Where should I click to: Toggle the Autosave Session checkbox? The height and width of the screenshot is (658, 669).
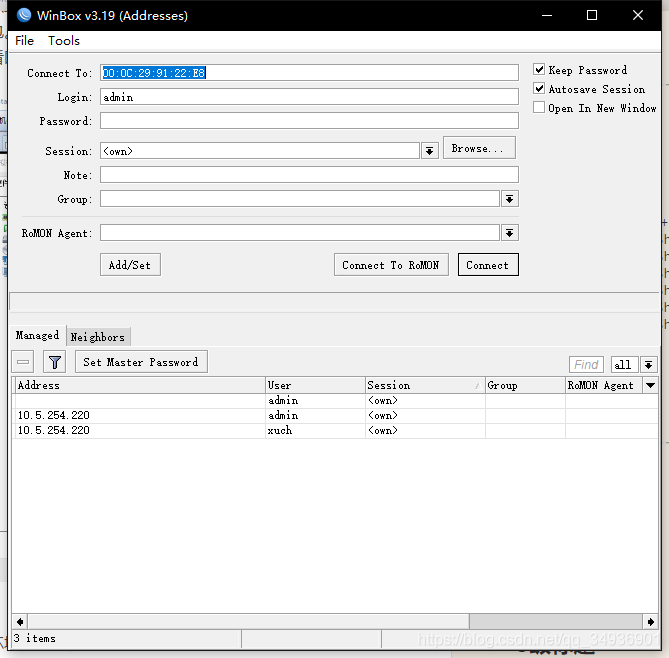(x=539, y=88)
